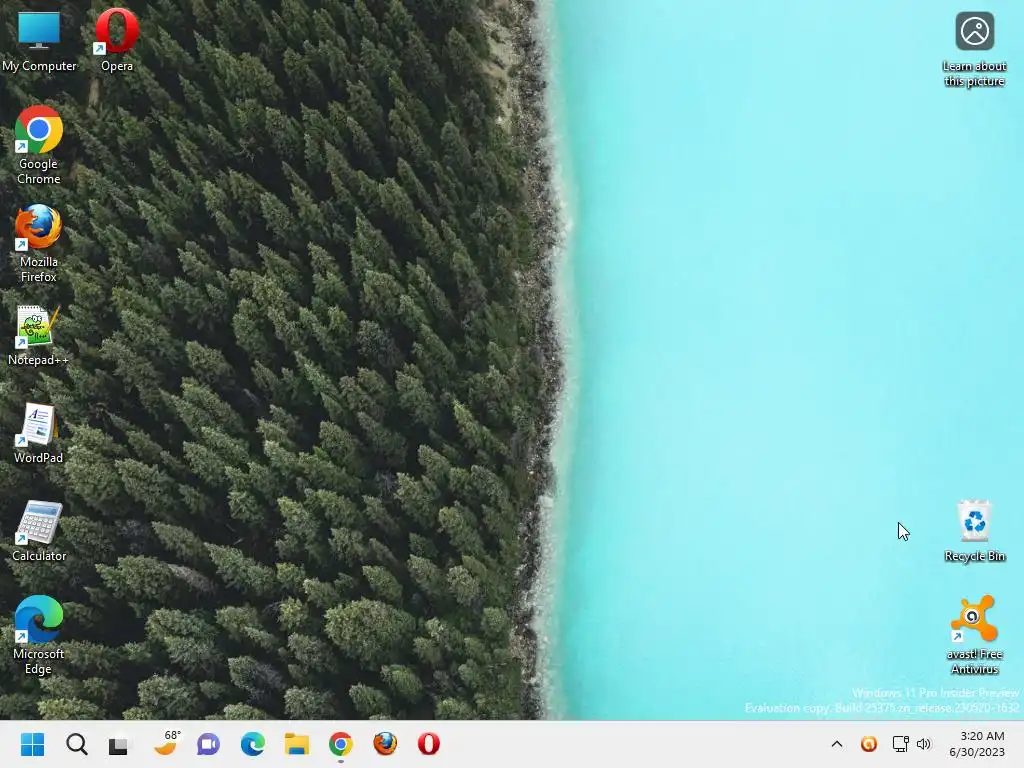The height and width of the screenshot is (768, 1024).
Task: Open taskbar Search
Action: tap(76, 744)
